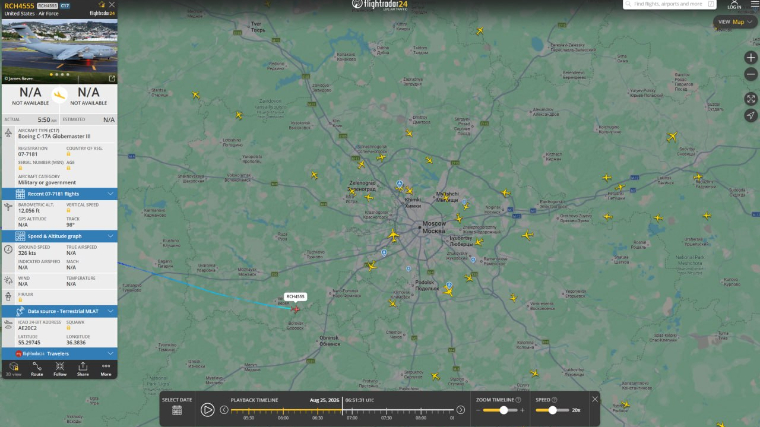Click locked Vertical Speed padlock
The height and width of the screenshot is (427, 760).
coord(68,211)
